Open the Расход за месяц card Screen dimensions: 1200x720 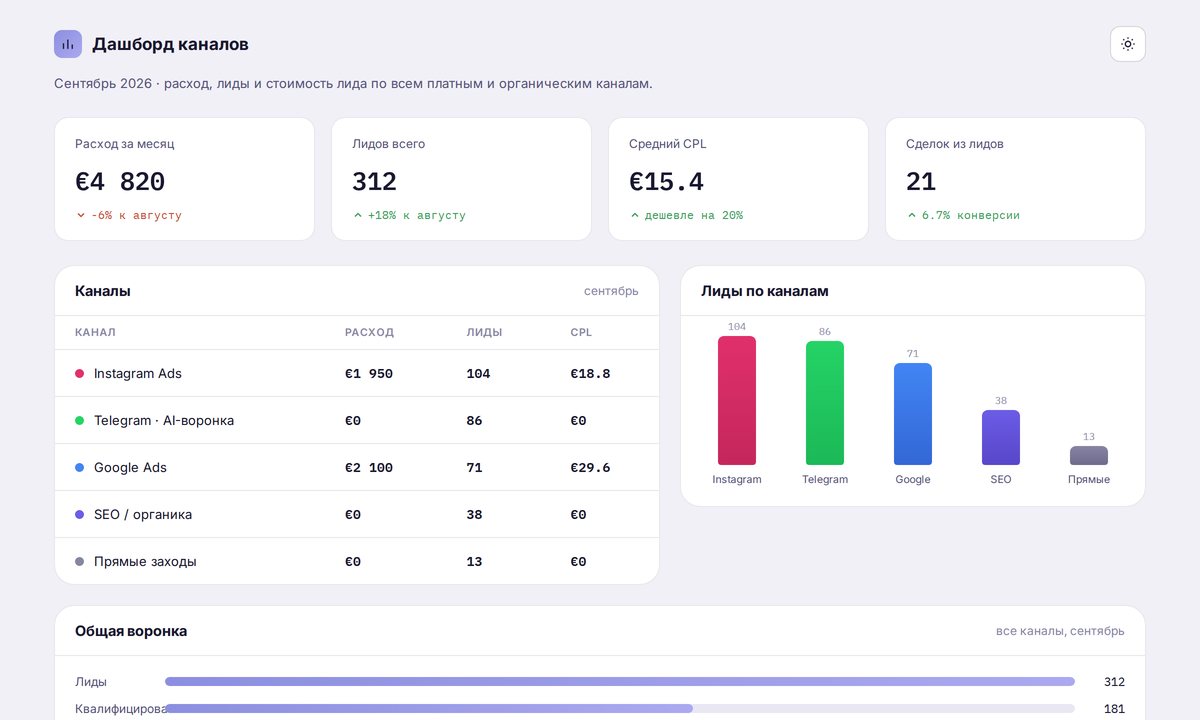pos(184,179)
